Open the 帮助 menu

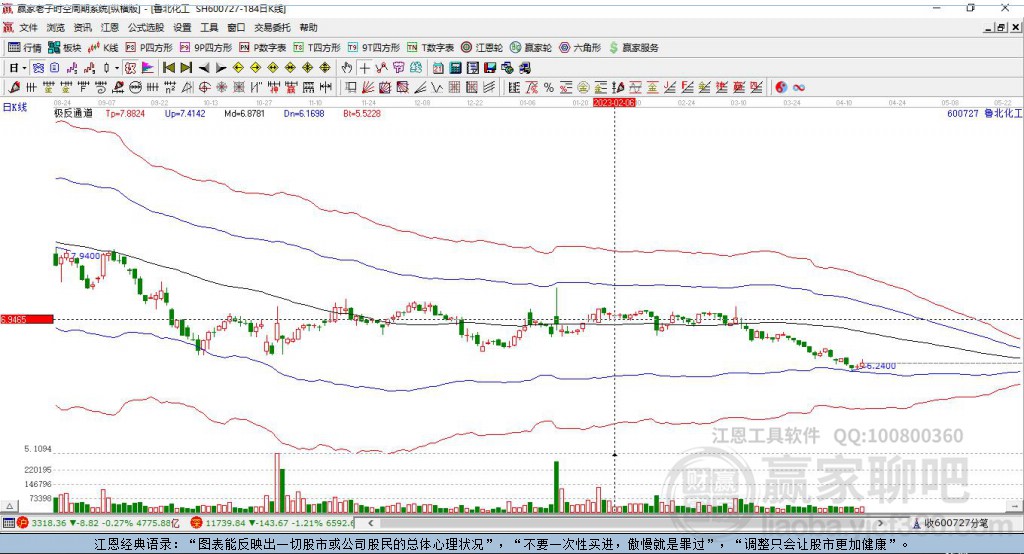tap(308, 27)
